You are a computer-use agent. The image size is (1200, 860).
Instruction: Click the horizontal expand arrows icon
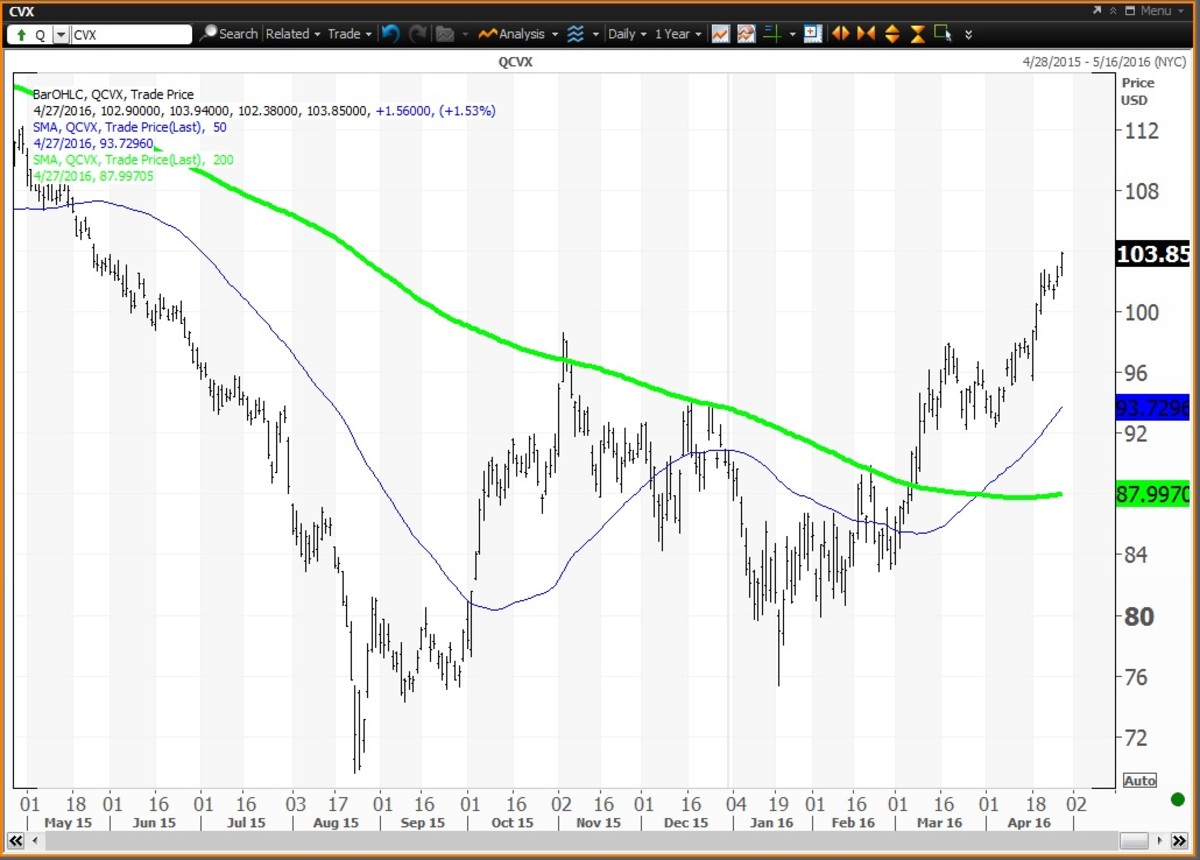(840, 34)
